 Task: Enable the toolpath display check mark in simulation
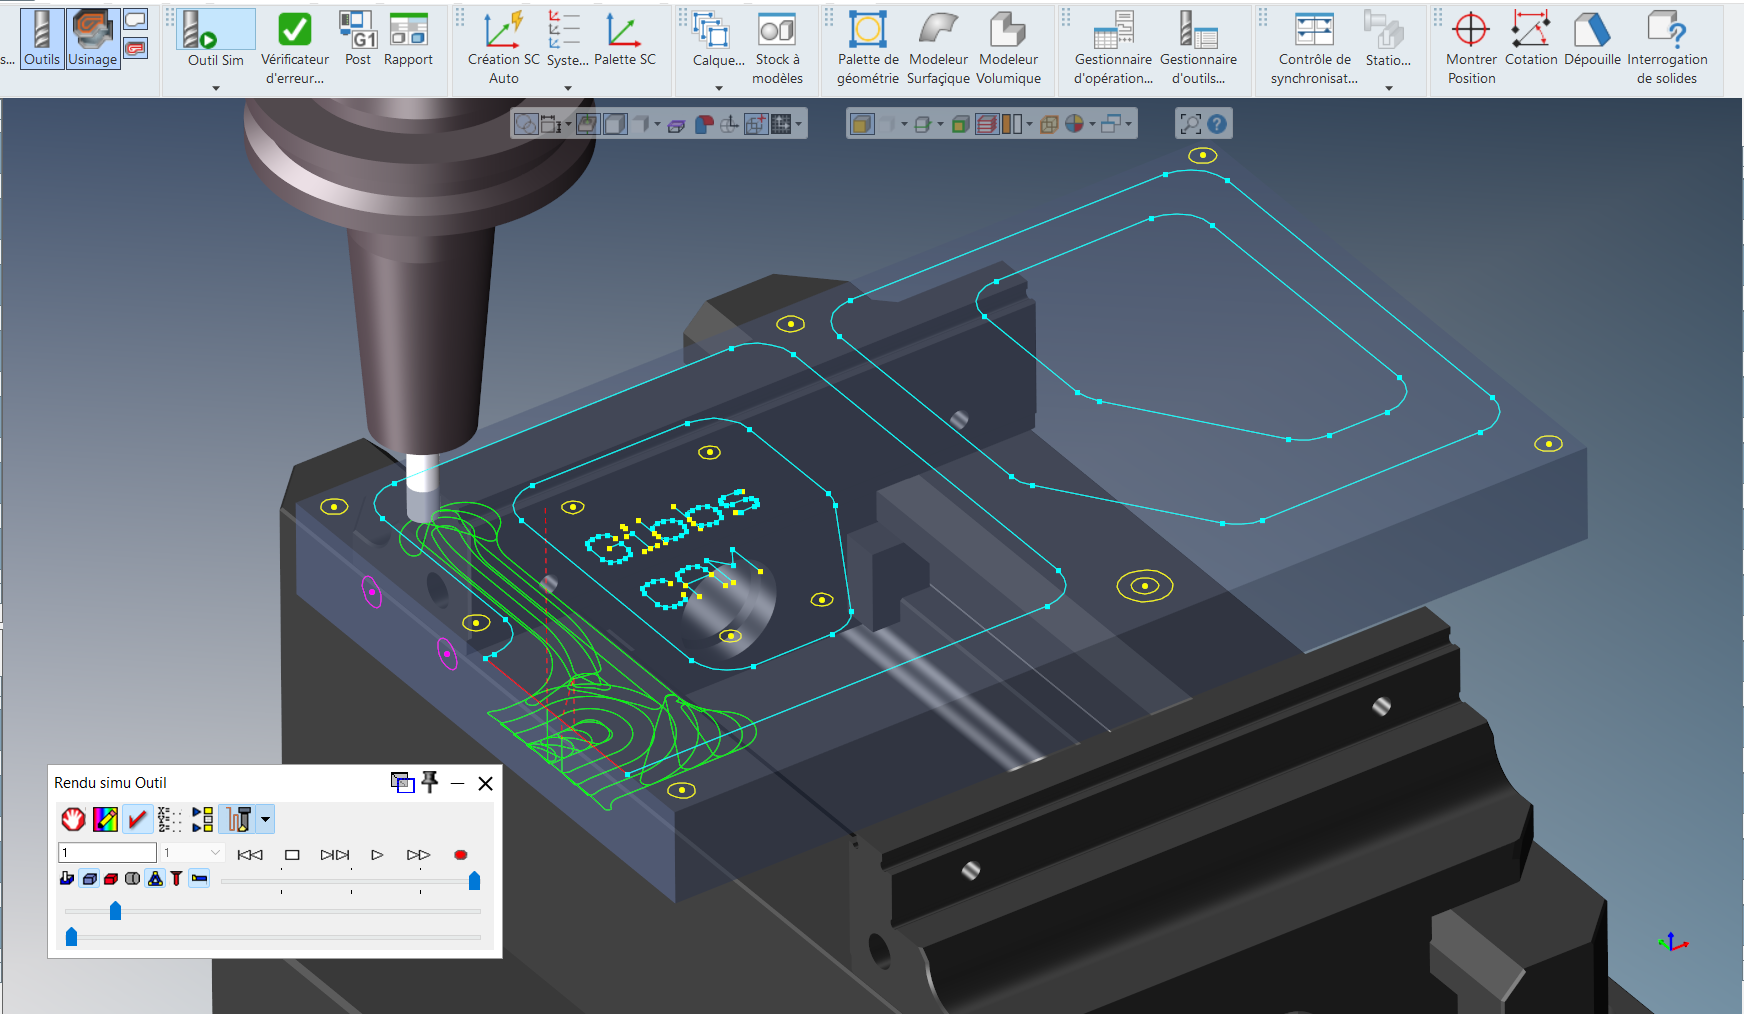coord(138,818)
